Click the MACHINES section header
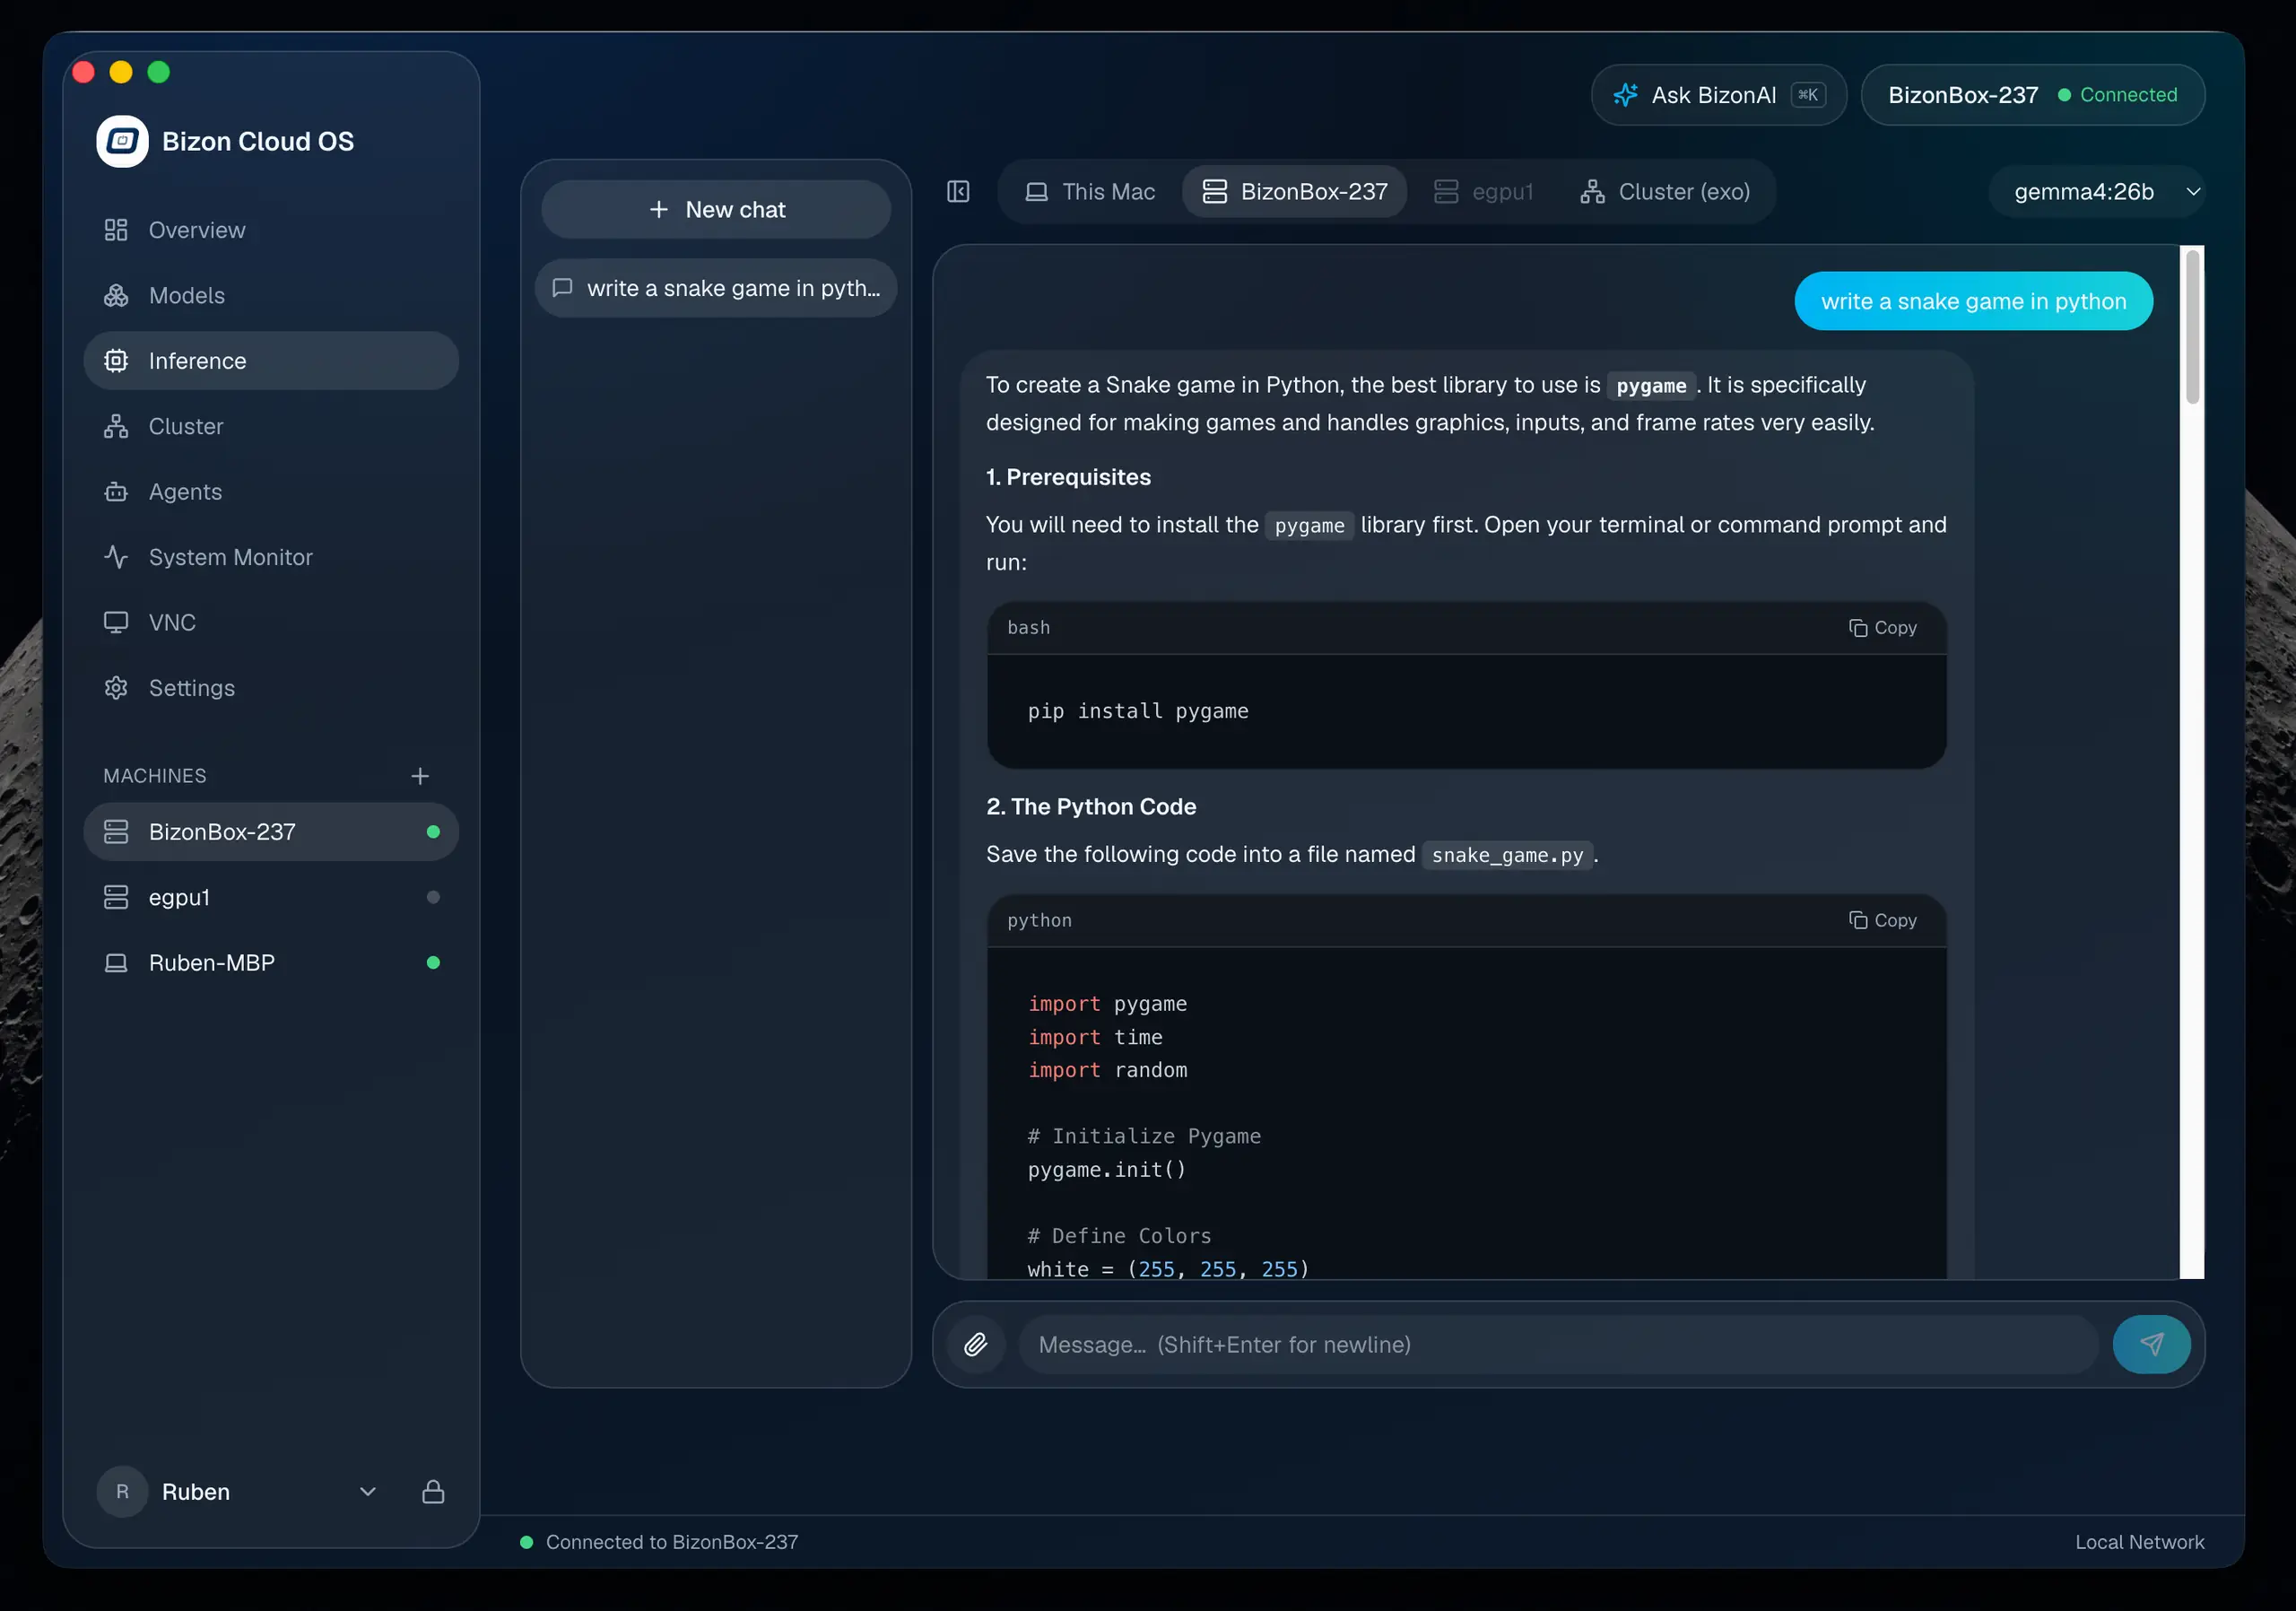This screenshot has width=2296, height=1611. (x=155, y=776)
